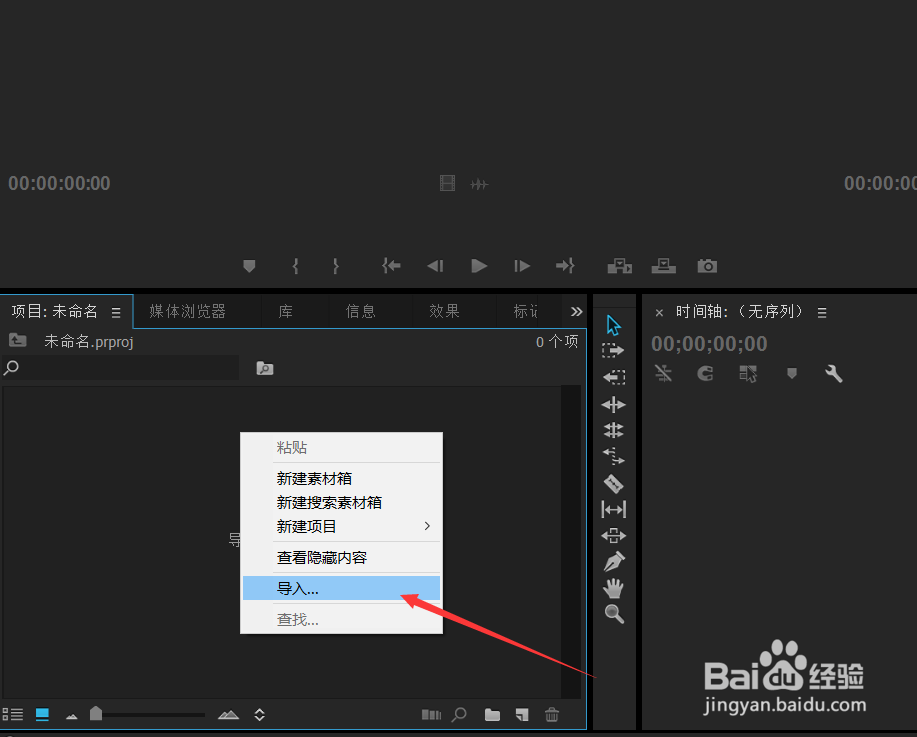Toggle timeline Snap magnet

705,373
